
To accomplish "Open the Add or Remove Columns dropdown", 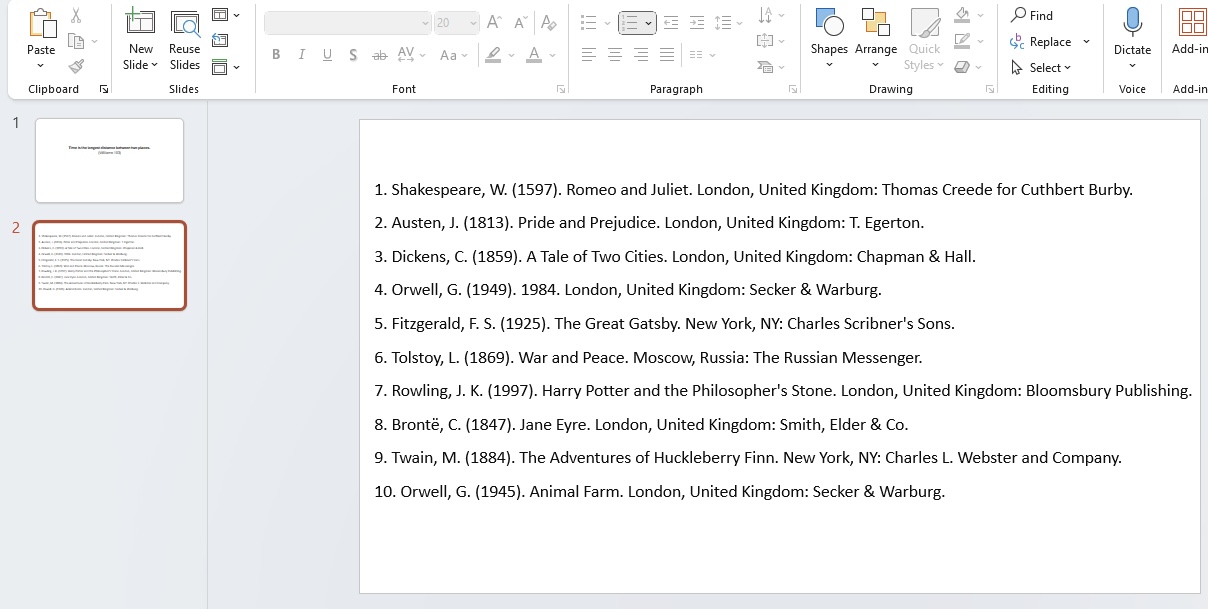I will [704, 55].
